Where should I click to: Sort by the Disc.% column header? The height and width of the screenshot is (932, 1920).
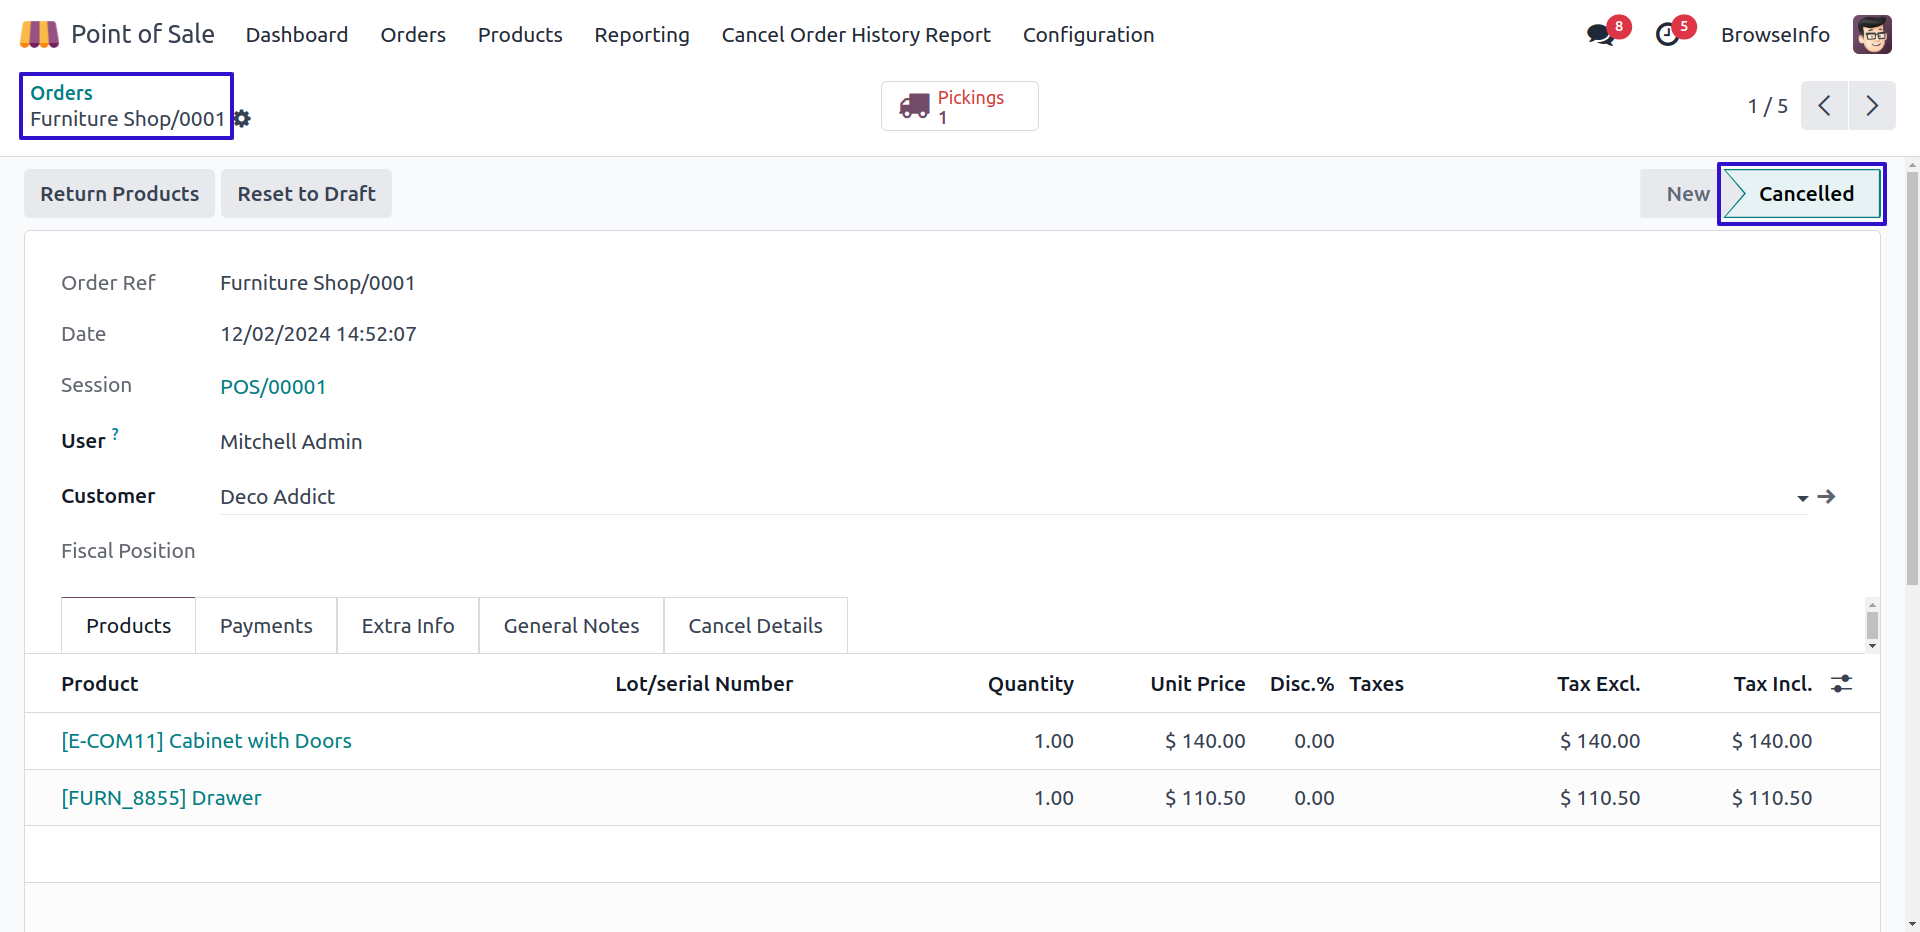pos(1301,684)
